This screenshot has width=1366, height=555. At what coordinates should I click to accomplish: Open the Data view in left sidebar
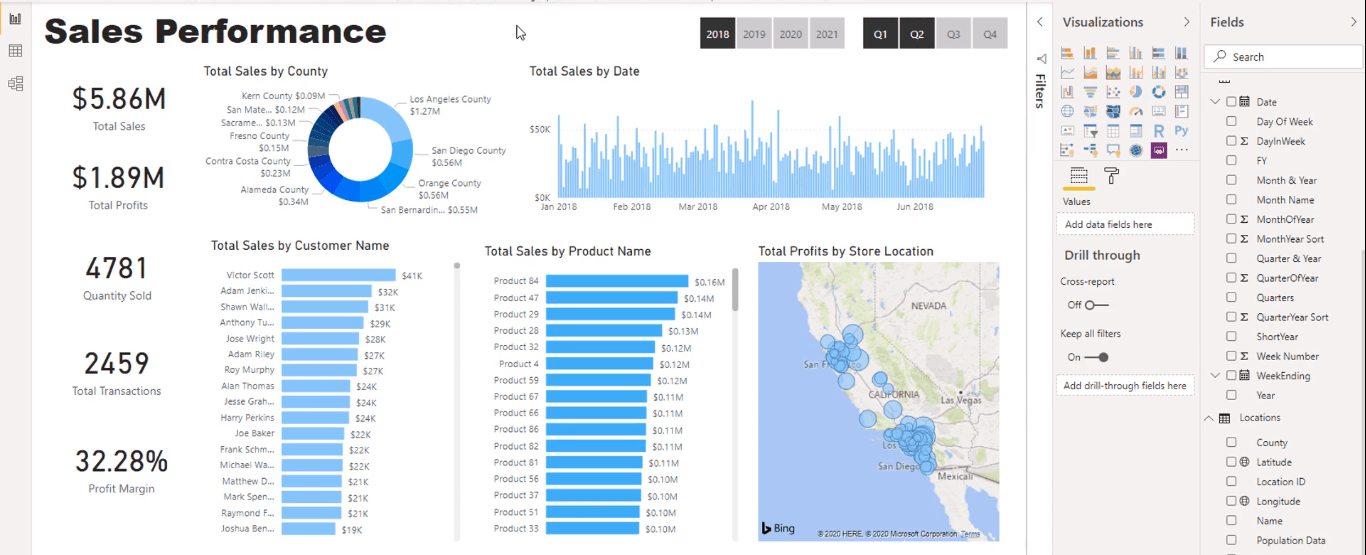pos(15,51)
